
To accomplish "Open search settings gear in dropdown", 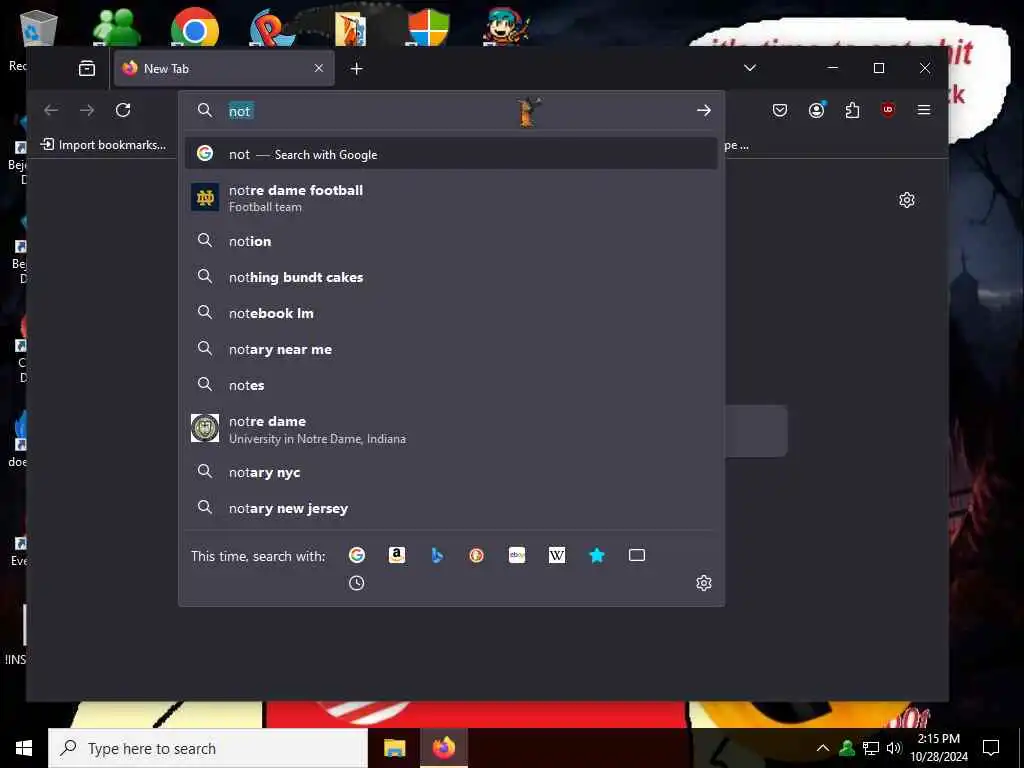I will [x=703, y=583].
